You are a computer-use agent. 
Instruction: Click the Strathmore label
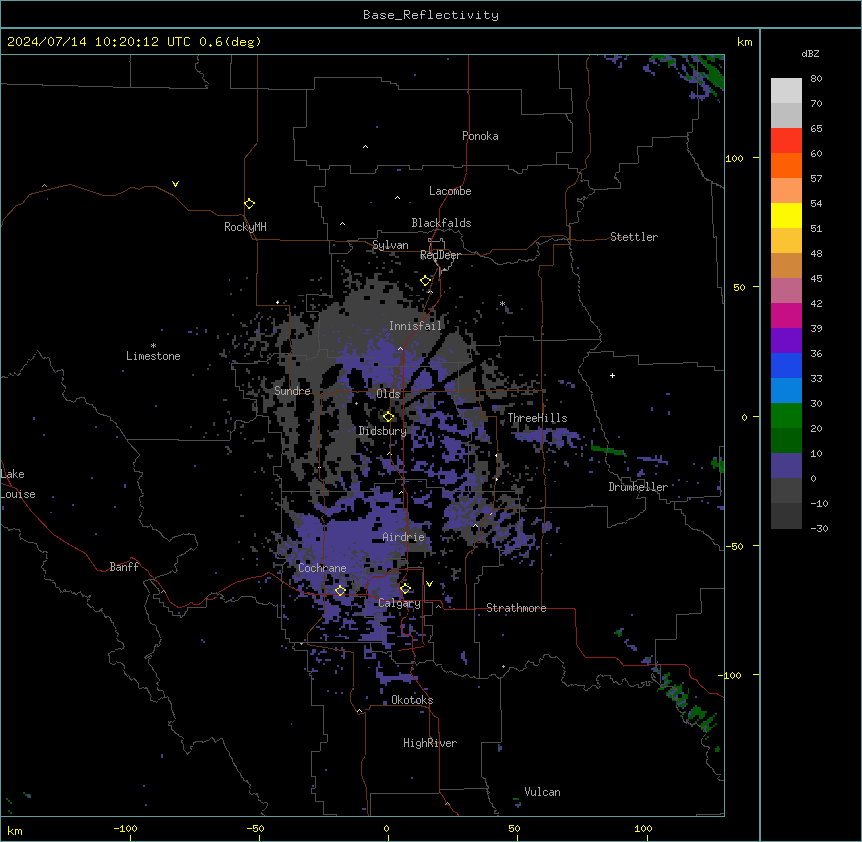[x=516, y=608]
